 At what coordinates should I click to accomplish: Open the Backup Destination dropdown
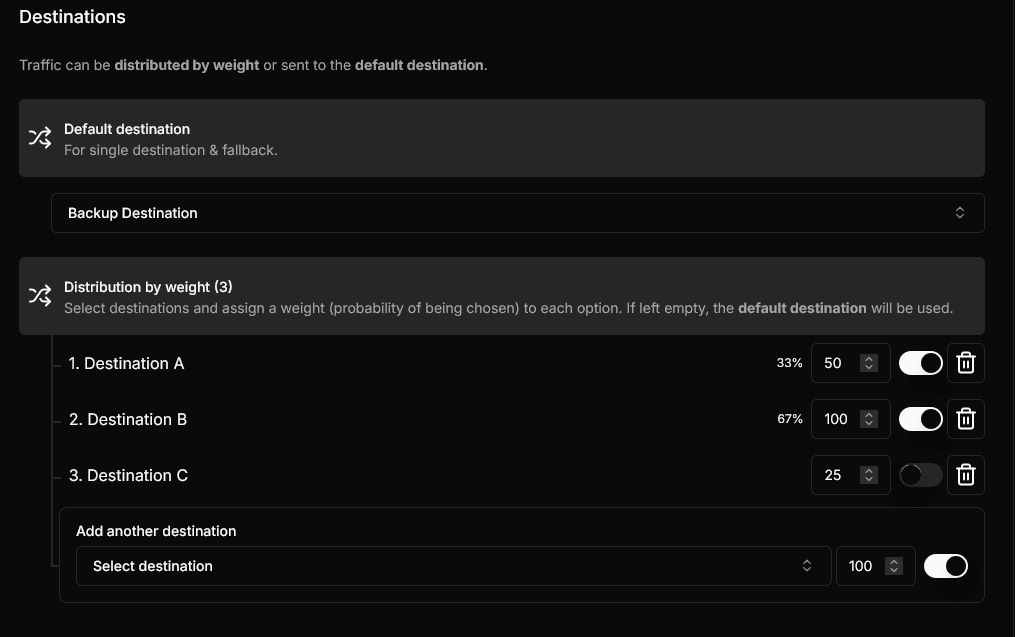coord(517,213)
